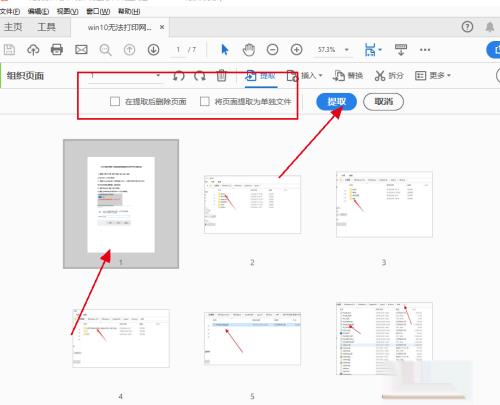This screenshot has height=405, width=500.
Task: Go to previous page arrow
Action: 129,50
